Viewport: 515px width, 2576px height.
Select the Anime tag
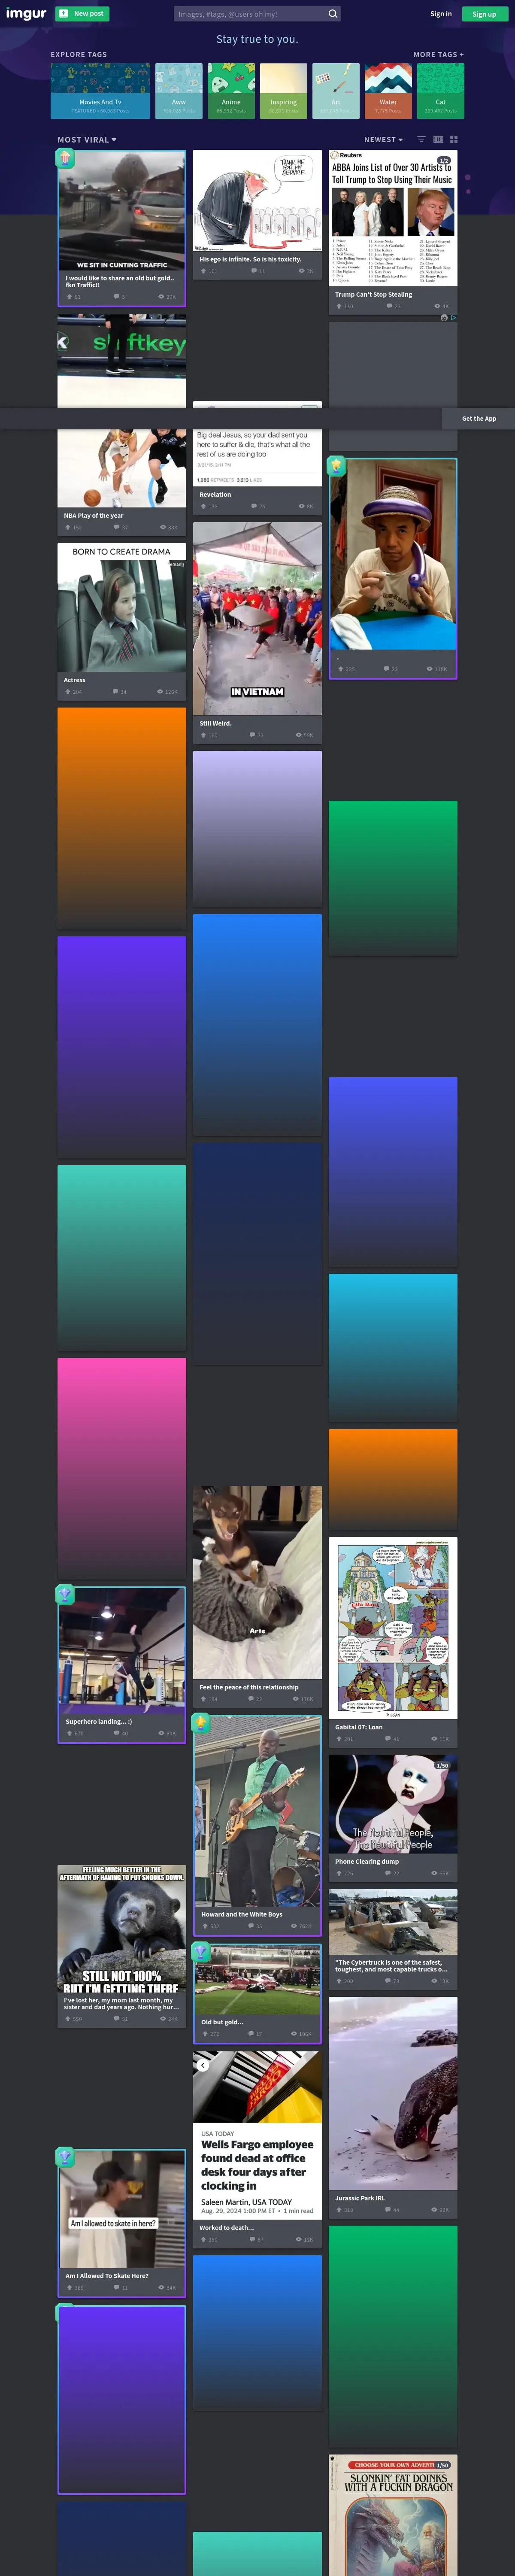[231, 91]
